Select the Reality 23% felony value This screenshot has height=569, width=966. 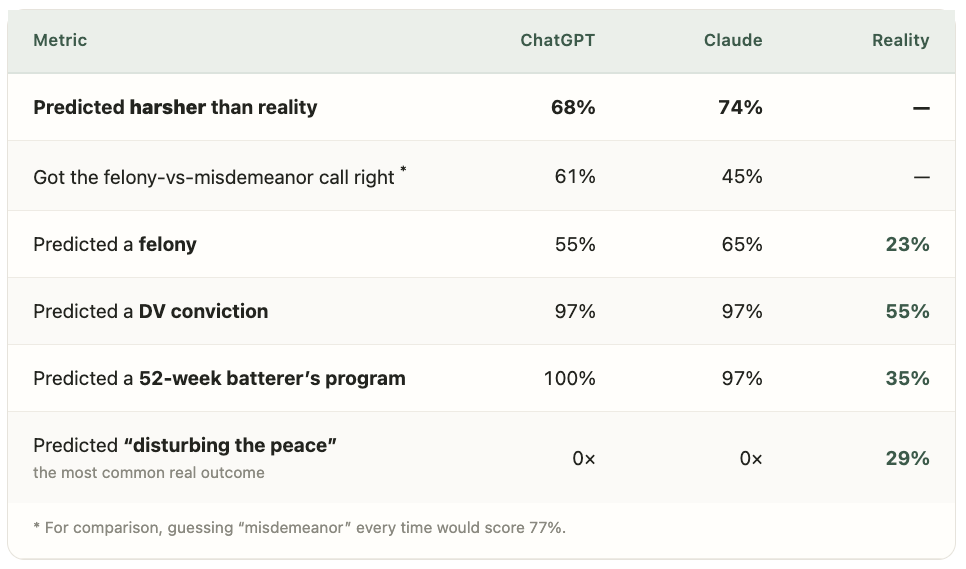click(x=907, y=244)
